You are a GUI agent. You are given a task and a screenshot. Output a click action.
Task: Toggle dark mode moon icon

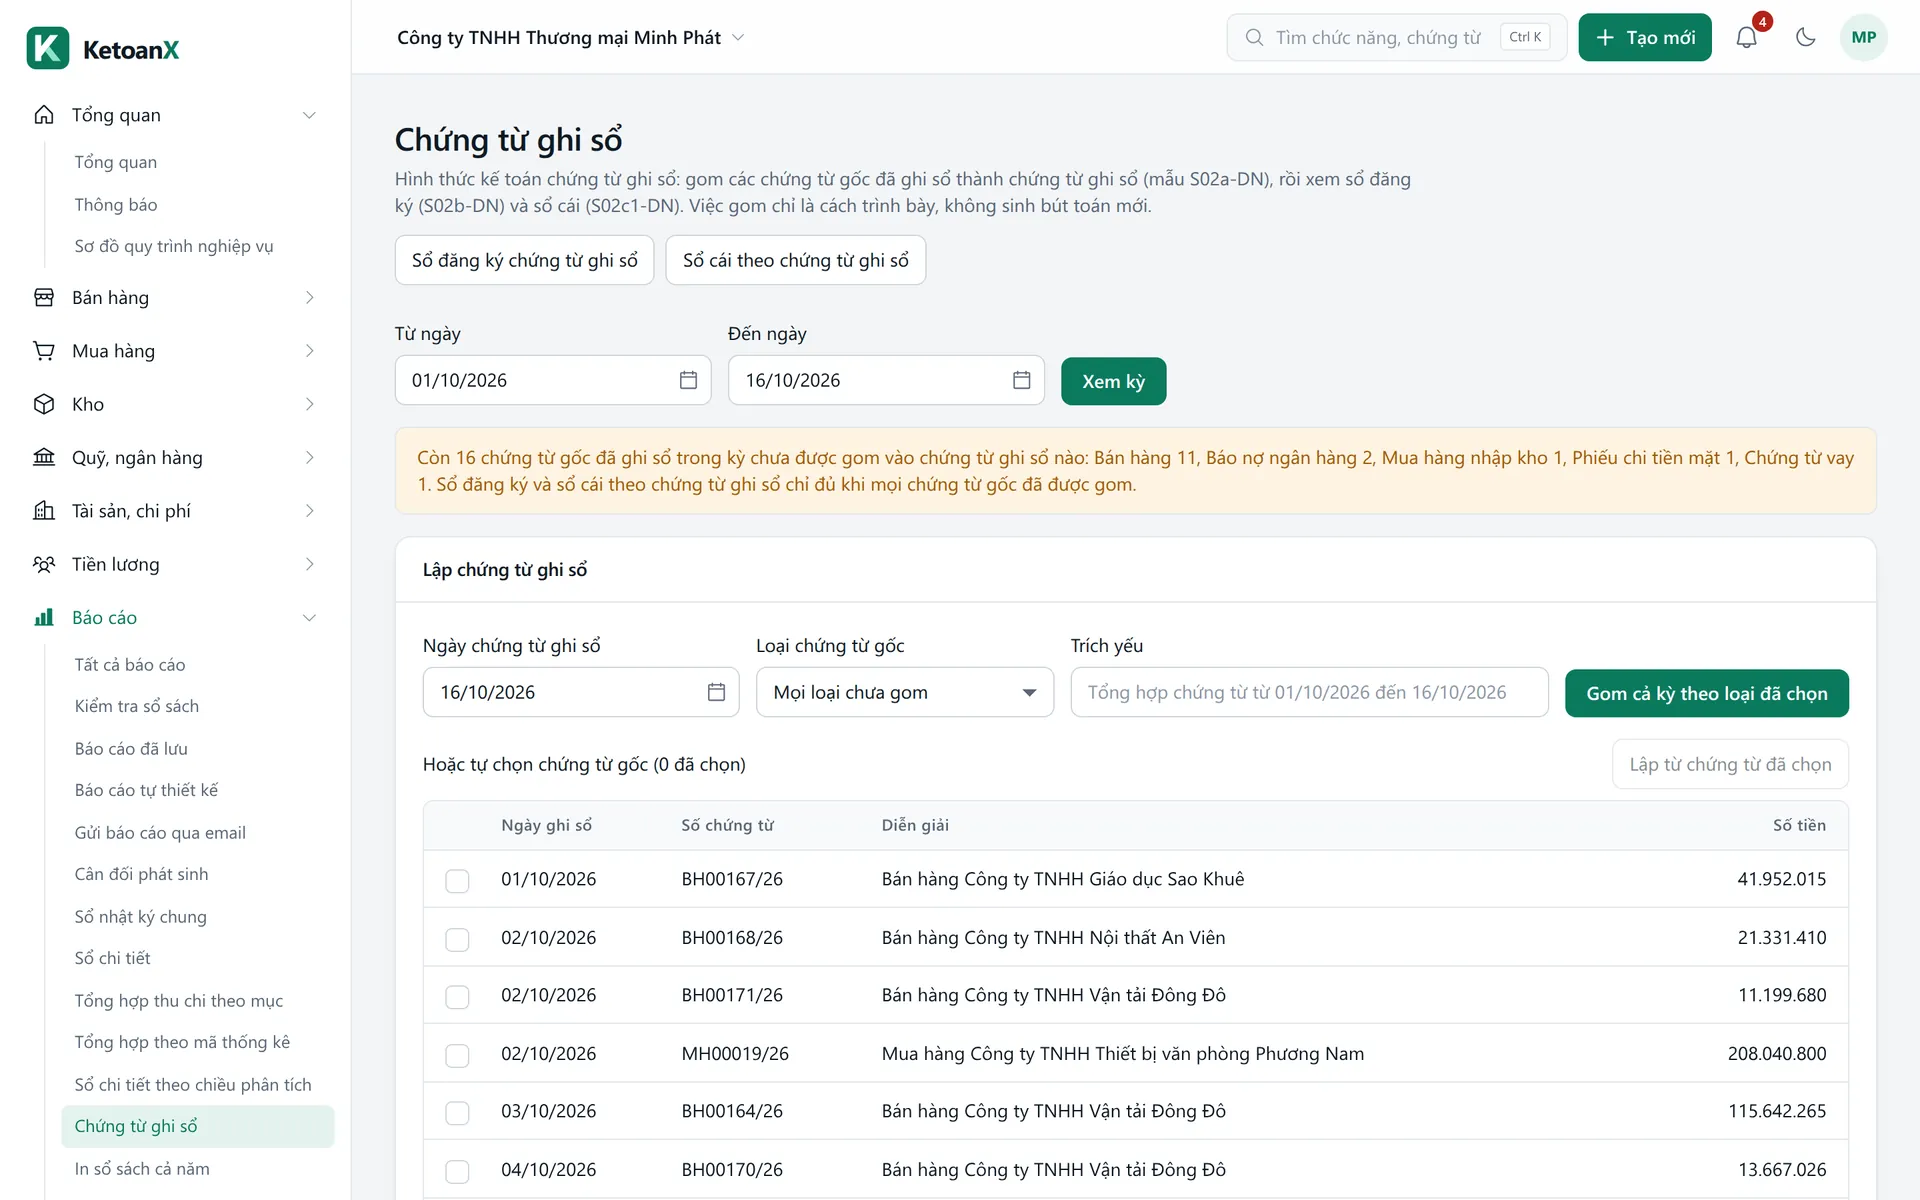pyautogui.click(x=1805, y=38)
